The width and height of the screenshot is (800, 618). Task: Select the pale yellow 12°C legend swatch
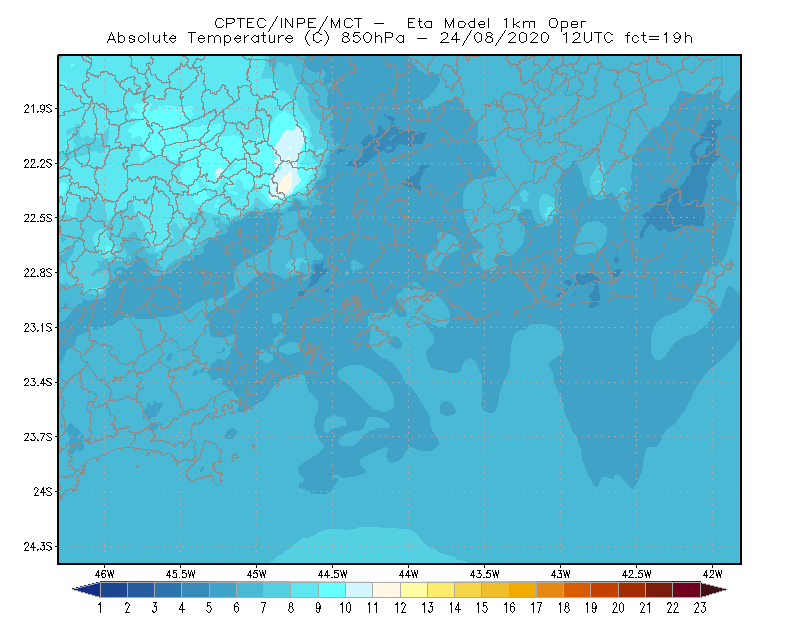click(414, 590)
